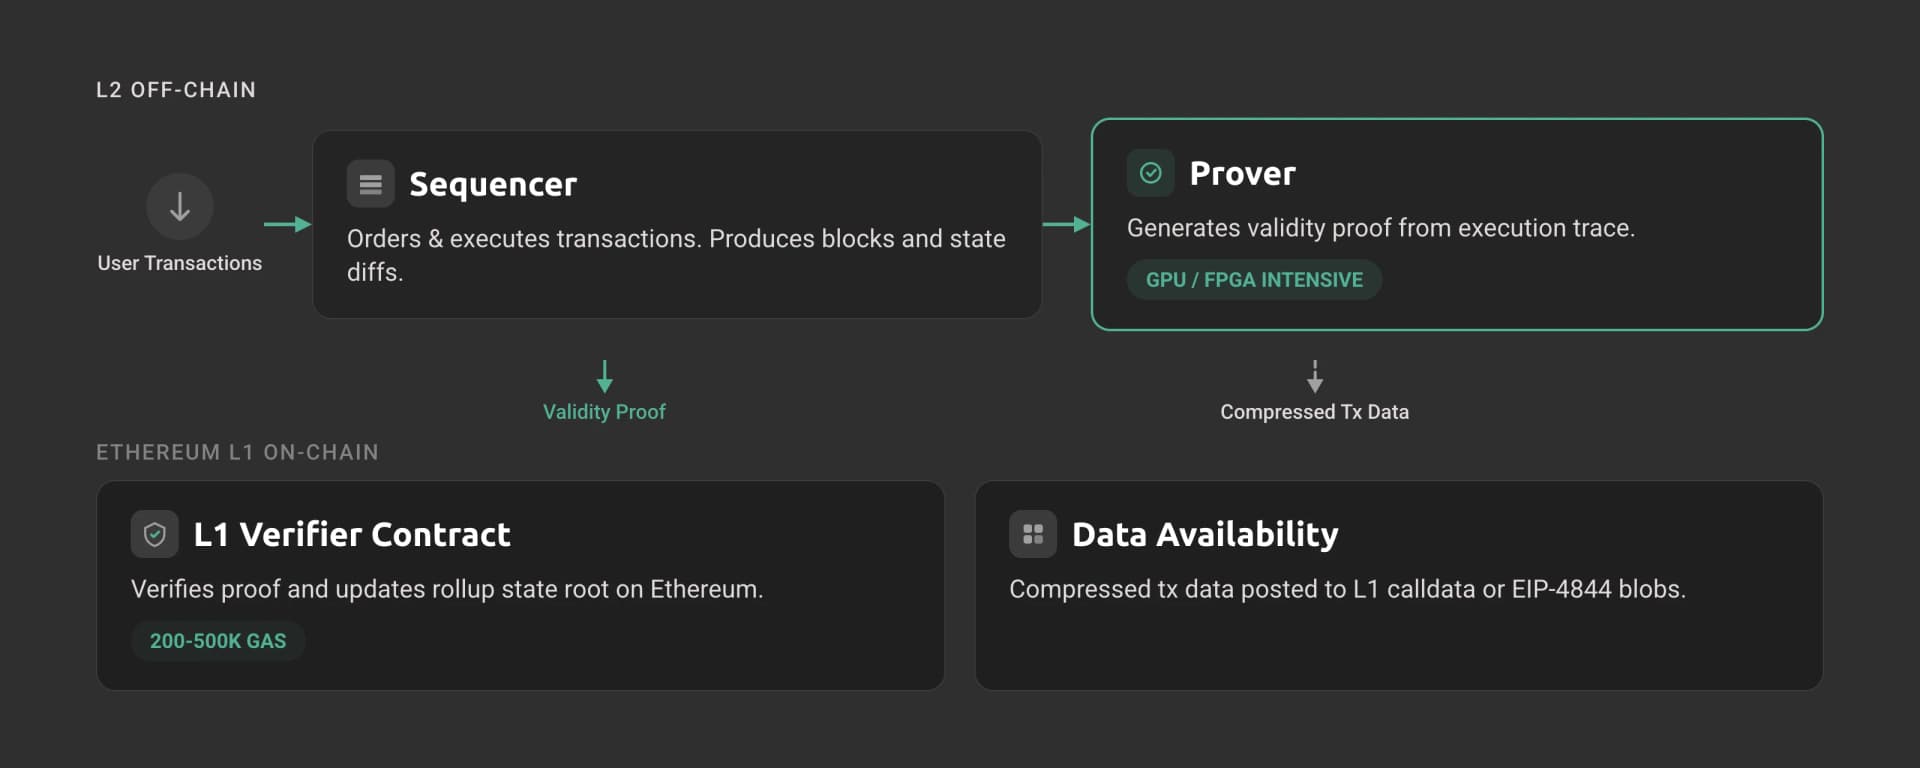Click the User Transactions down-arrow circle

click(180, 206)
